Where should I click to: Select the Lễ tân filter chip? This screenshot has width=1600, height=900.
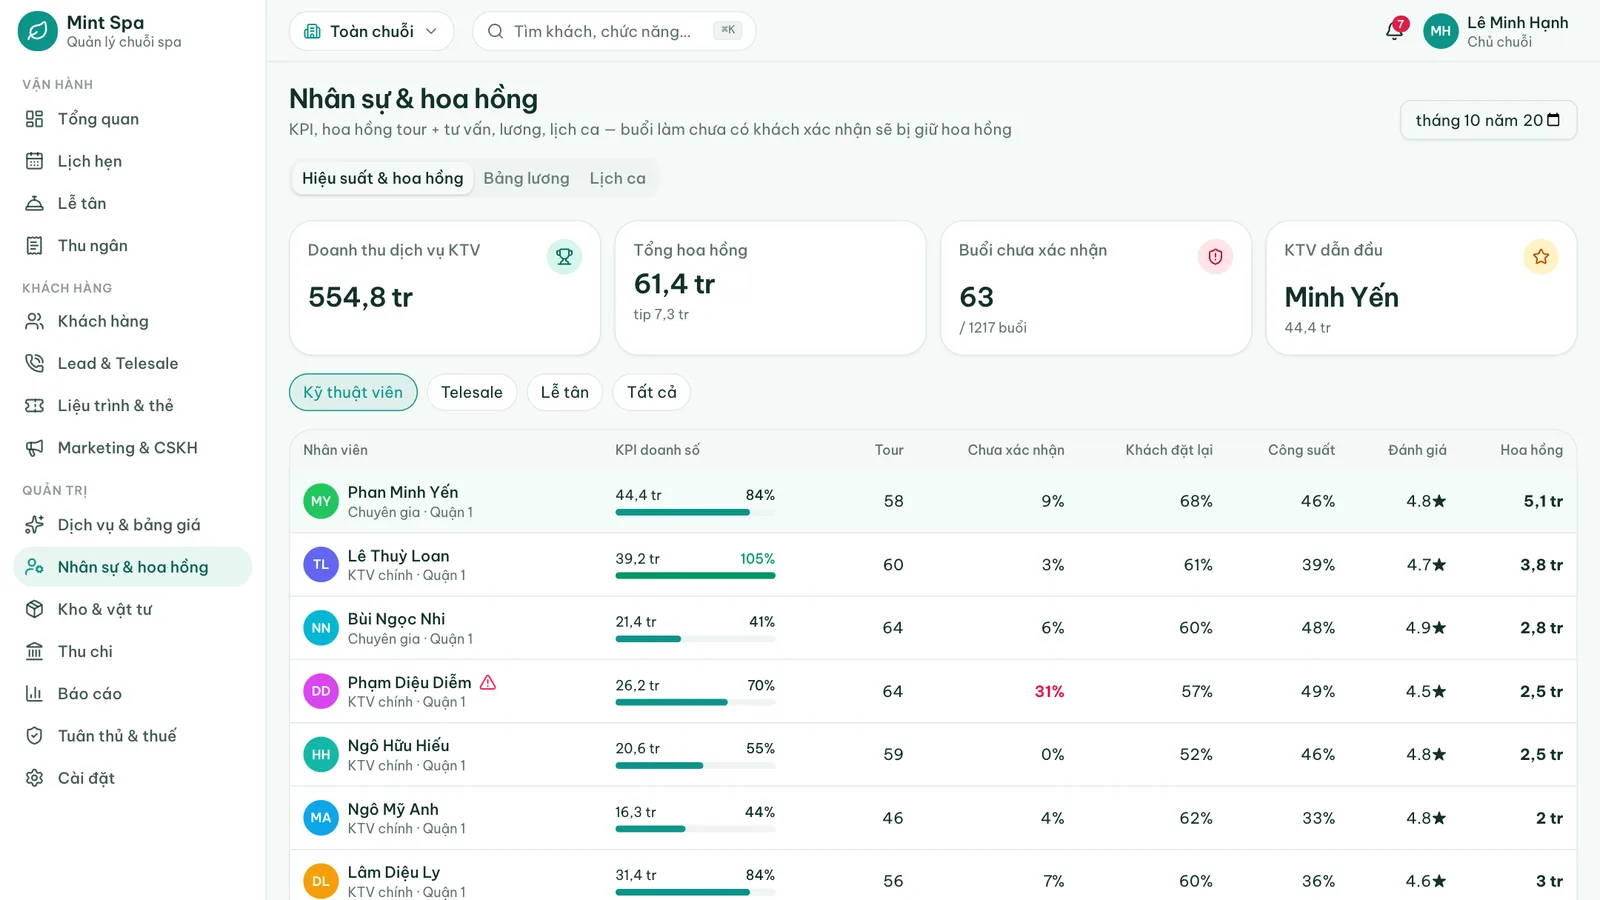565,392
